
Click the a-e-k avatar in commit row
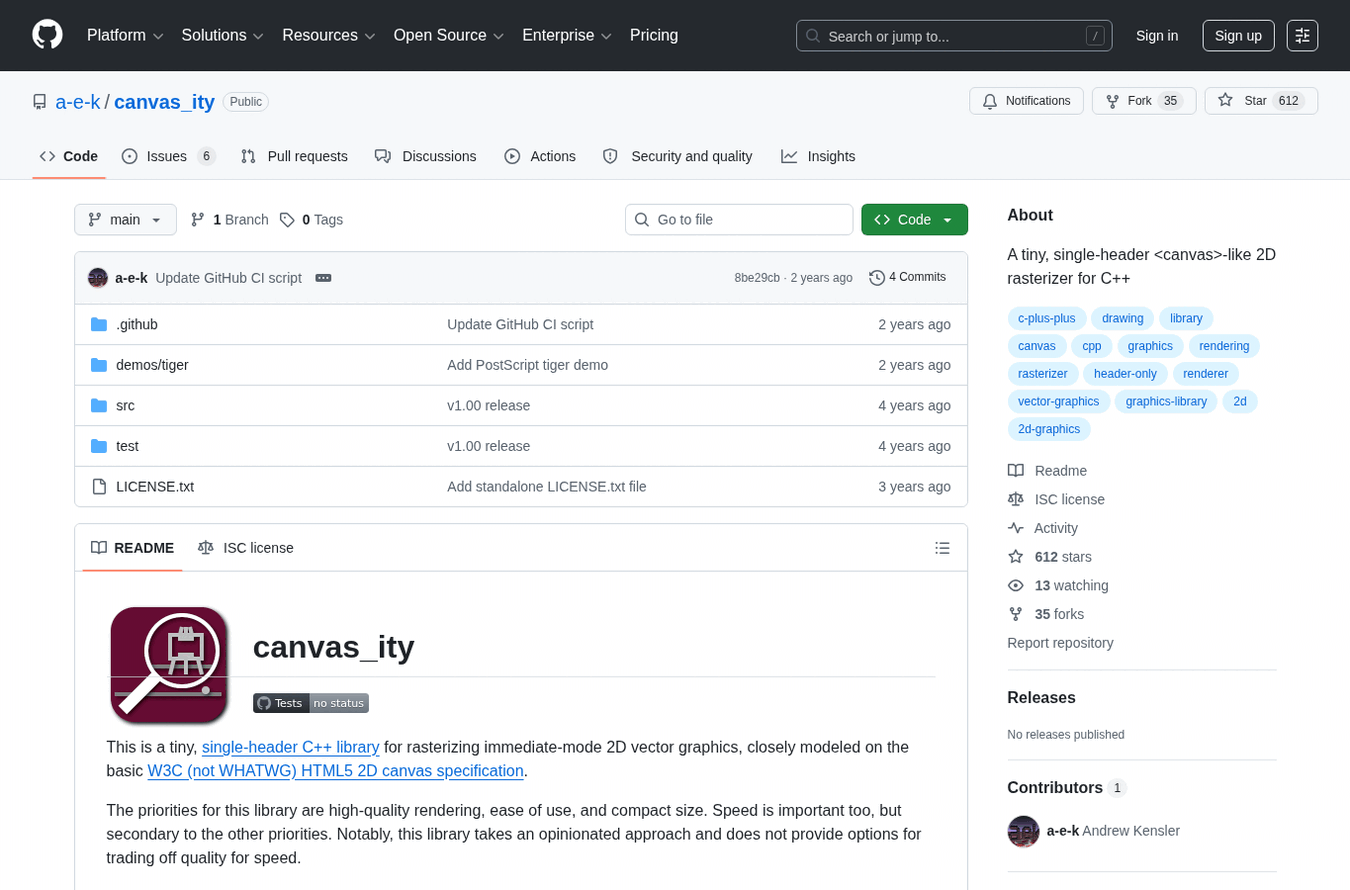click(x=98, y=278)
